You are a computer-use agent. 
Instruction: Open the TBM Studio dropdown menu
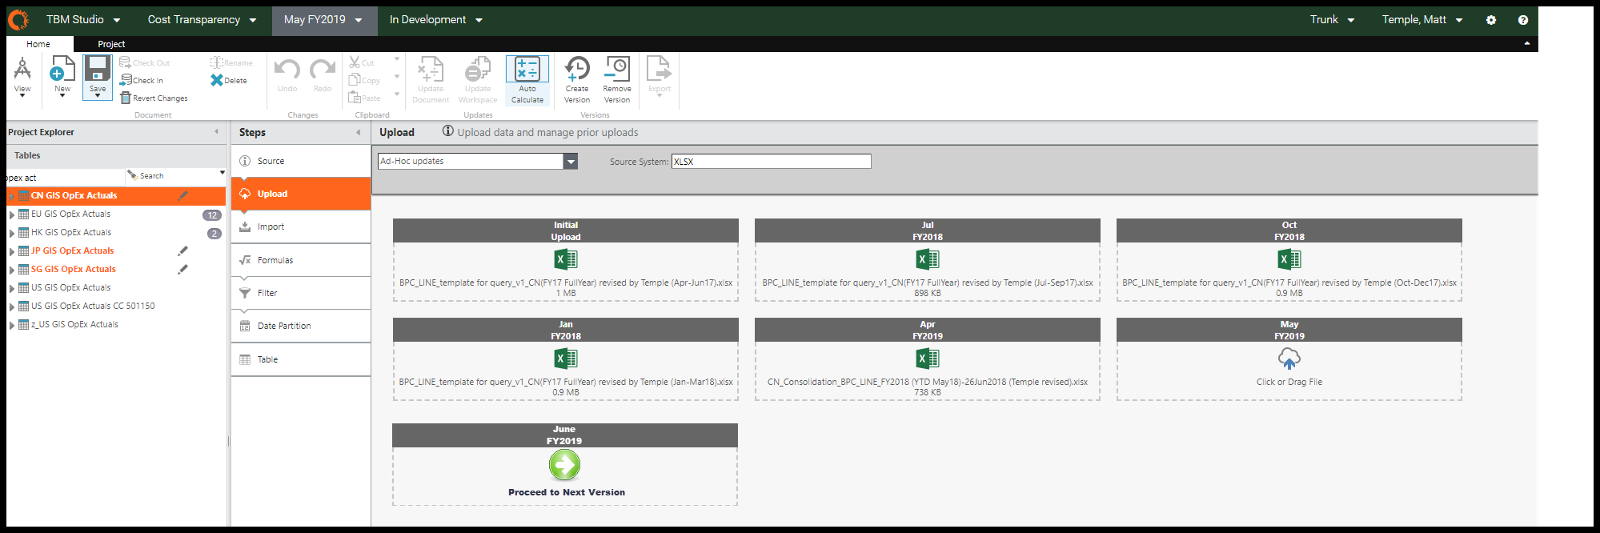point(83,19)
